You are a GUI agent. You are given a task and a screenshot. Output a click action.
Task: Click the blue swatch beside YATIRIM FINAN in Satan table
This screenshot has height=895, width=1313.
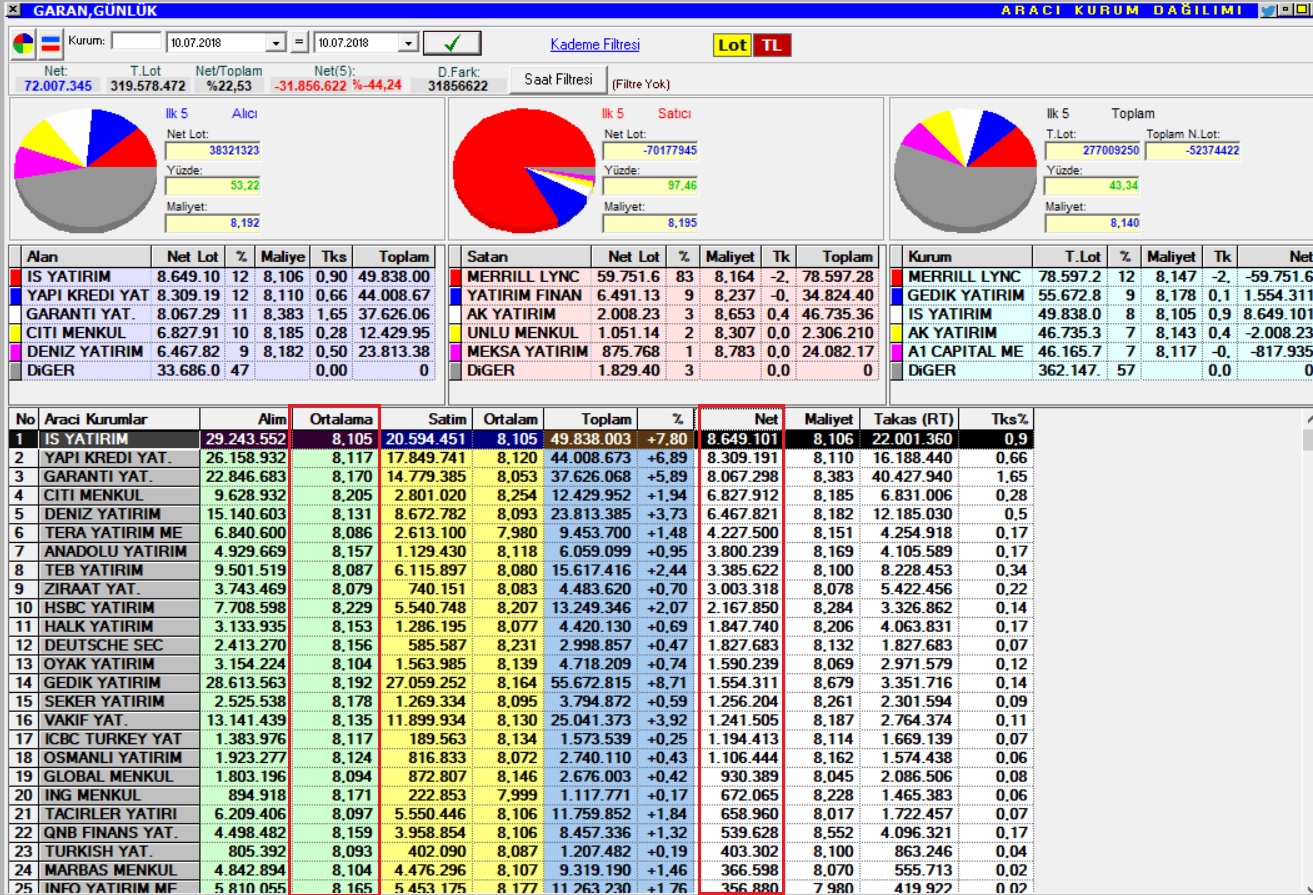[456, 295]
